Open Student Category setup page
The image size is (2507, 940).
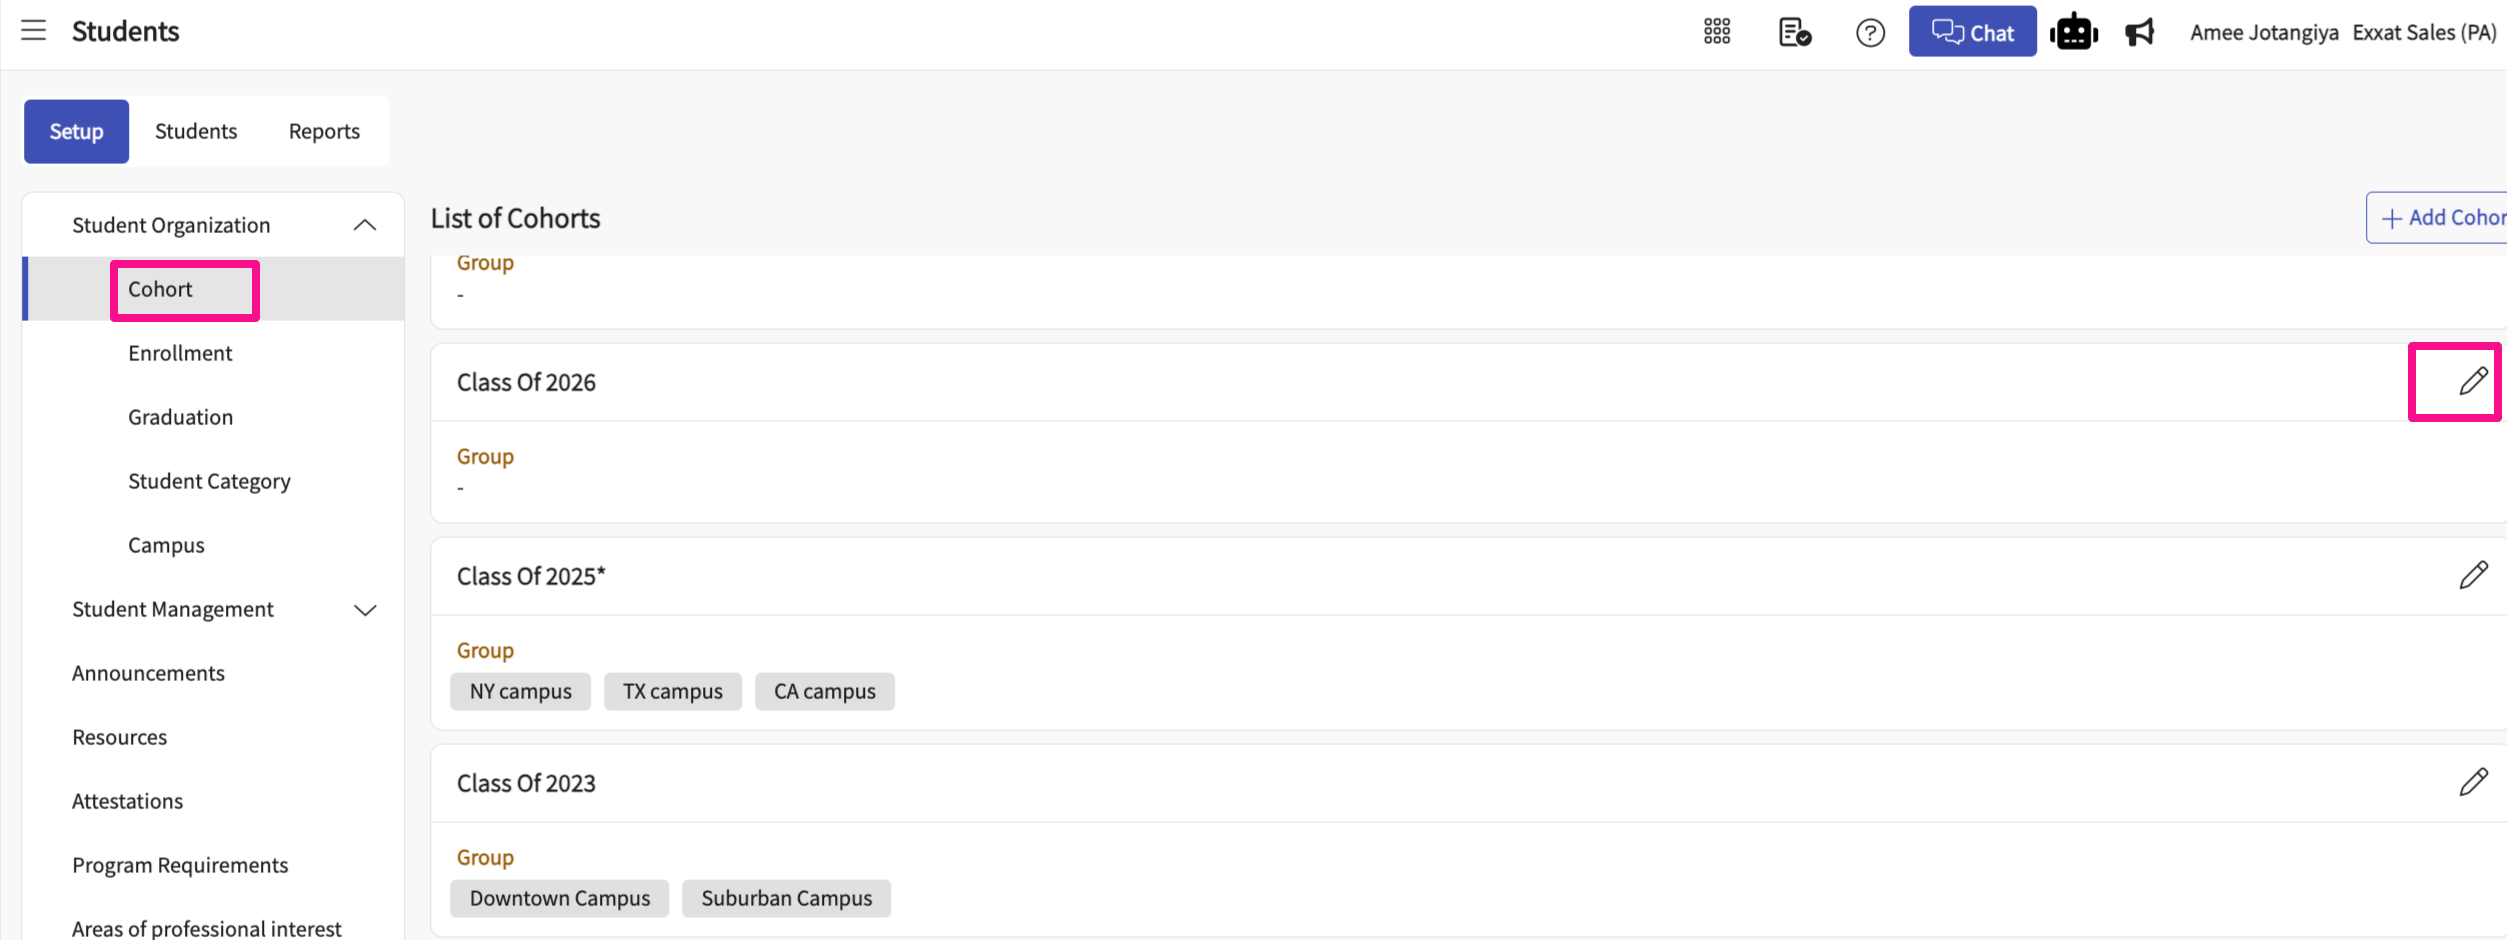click(209, 481)
